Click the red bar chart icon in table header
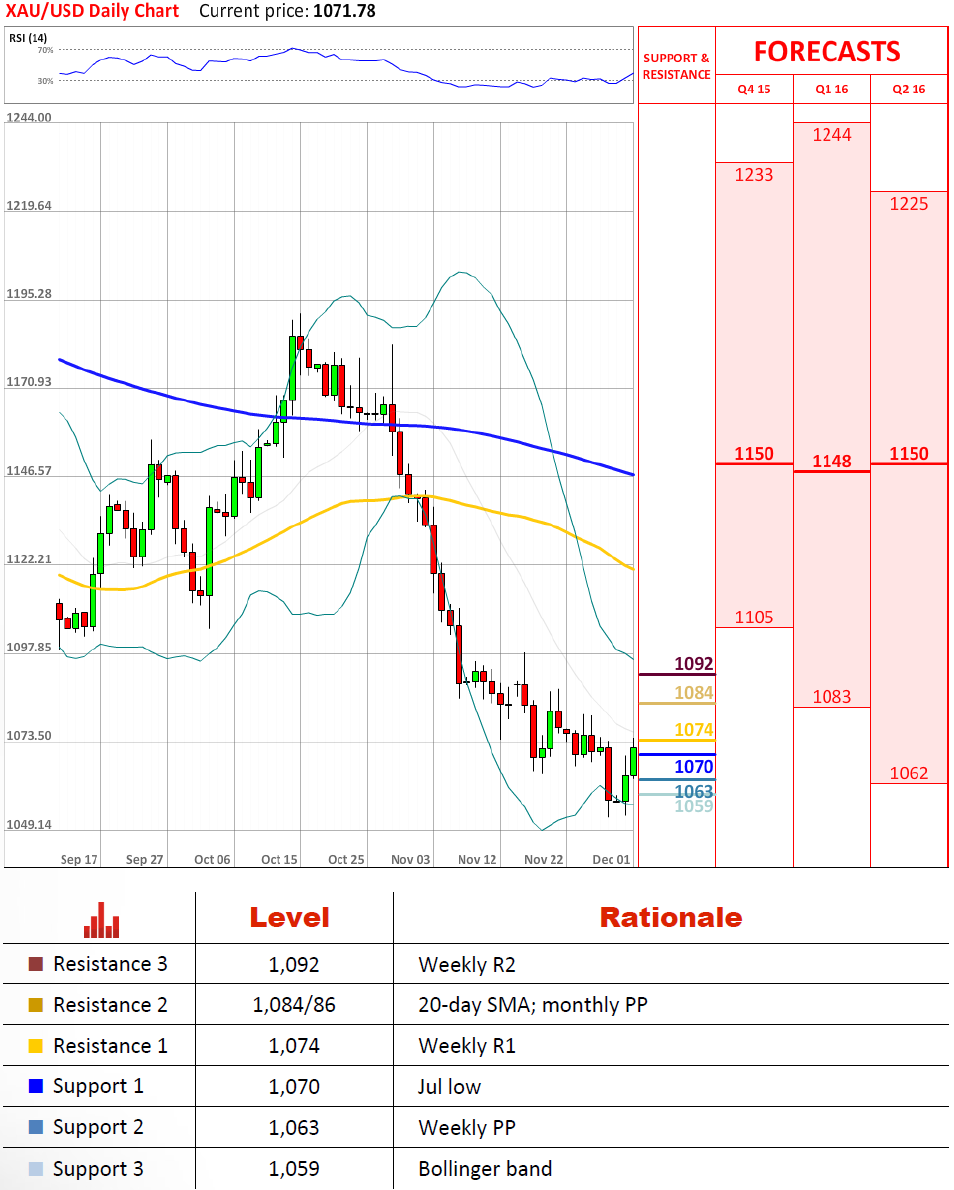The width and height of the screenshot is (954, 1190). 102,920
